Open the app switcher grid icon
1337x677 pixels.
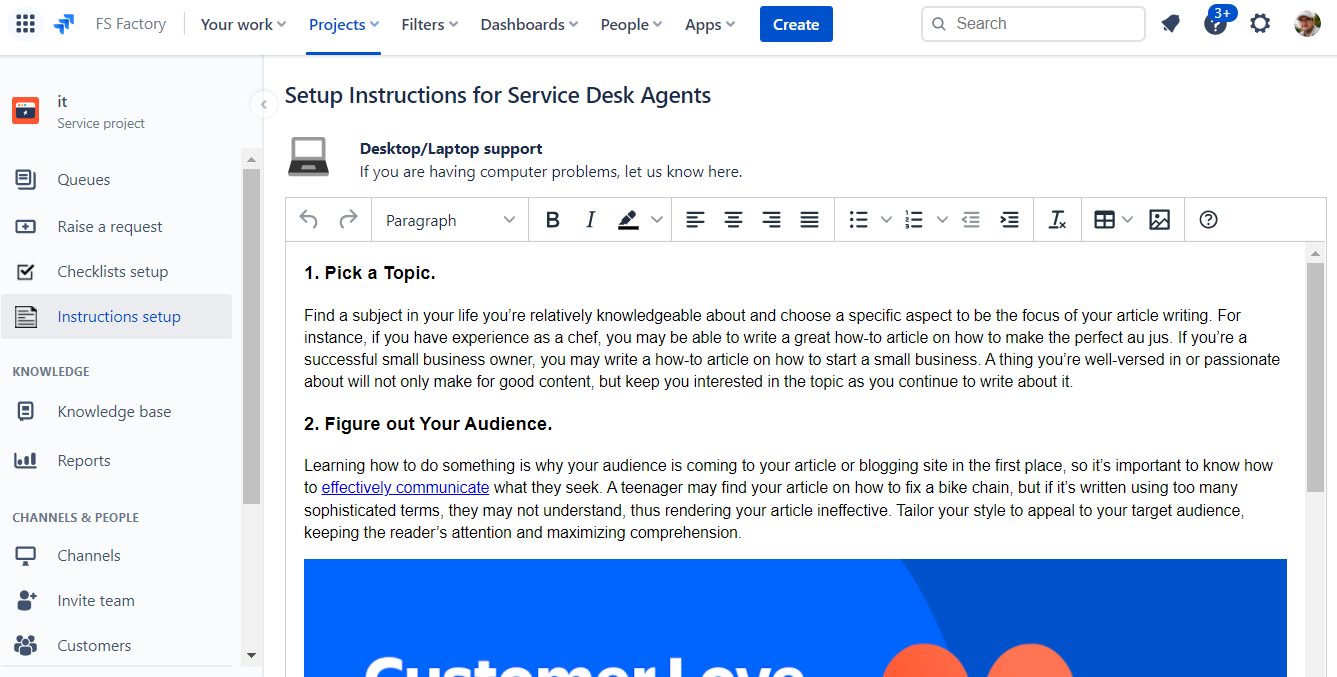26,24
